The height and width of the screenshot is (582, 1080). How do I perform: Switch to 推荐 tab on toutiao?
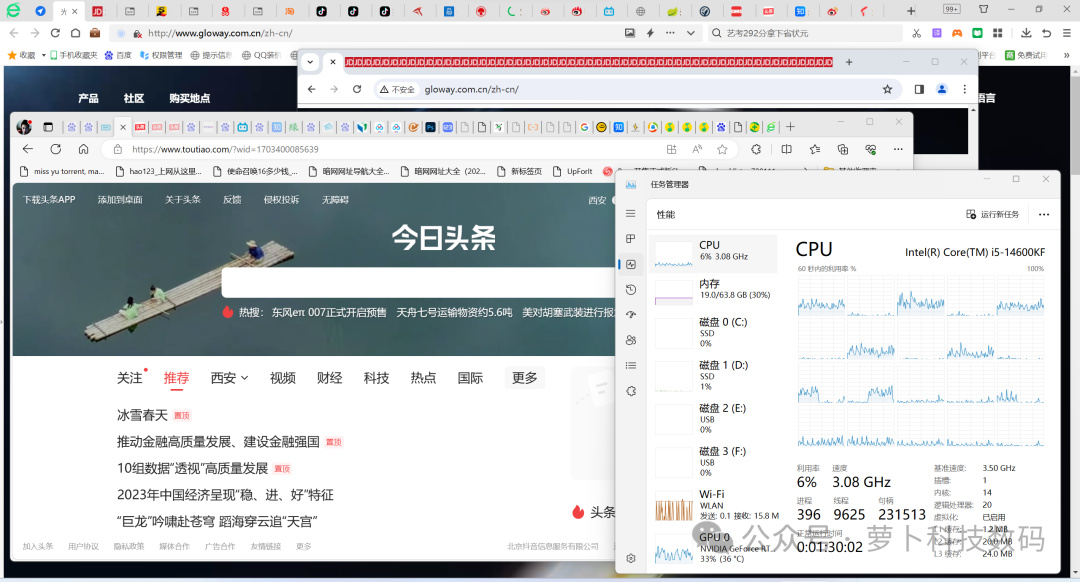[176, 378]
